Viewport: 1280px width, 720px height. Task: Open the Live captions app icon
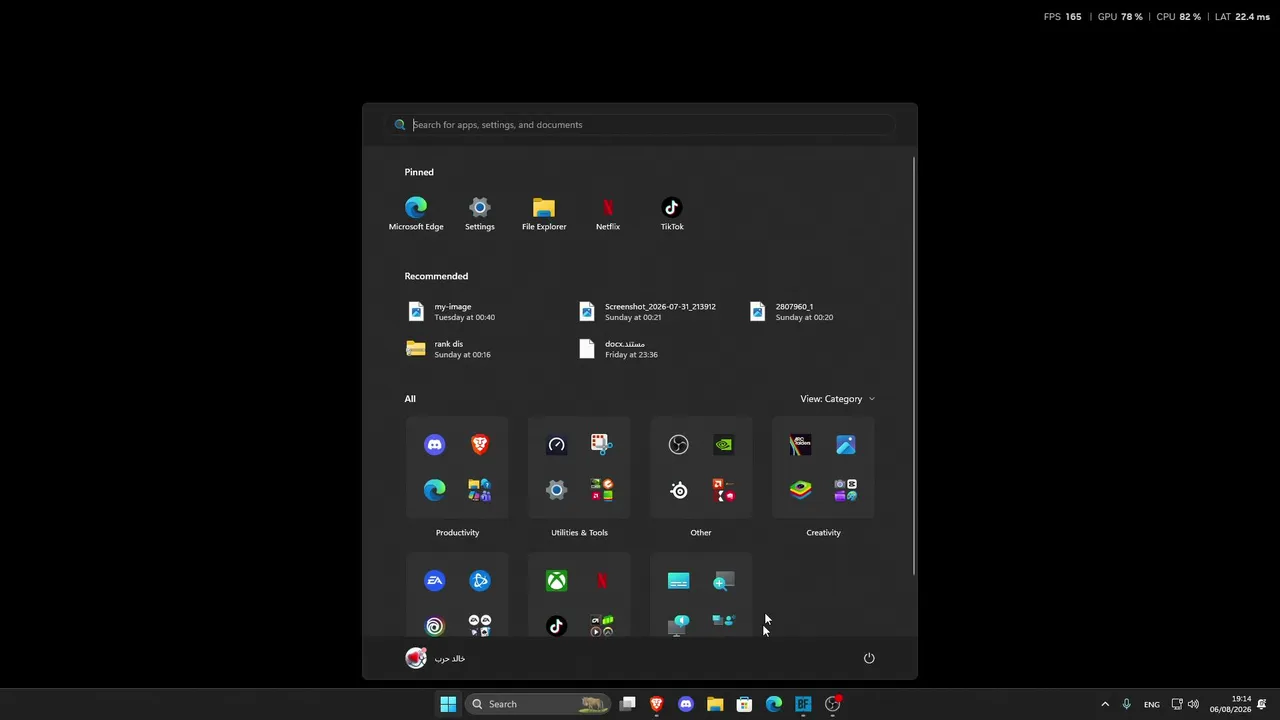pyautogui.click(x=679, y=581)
